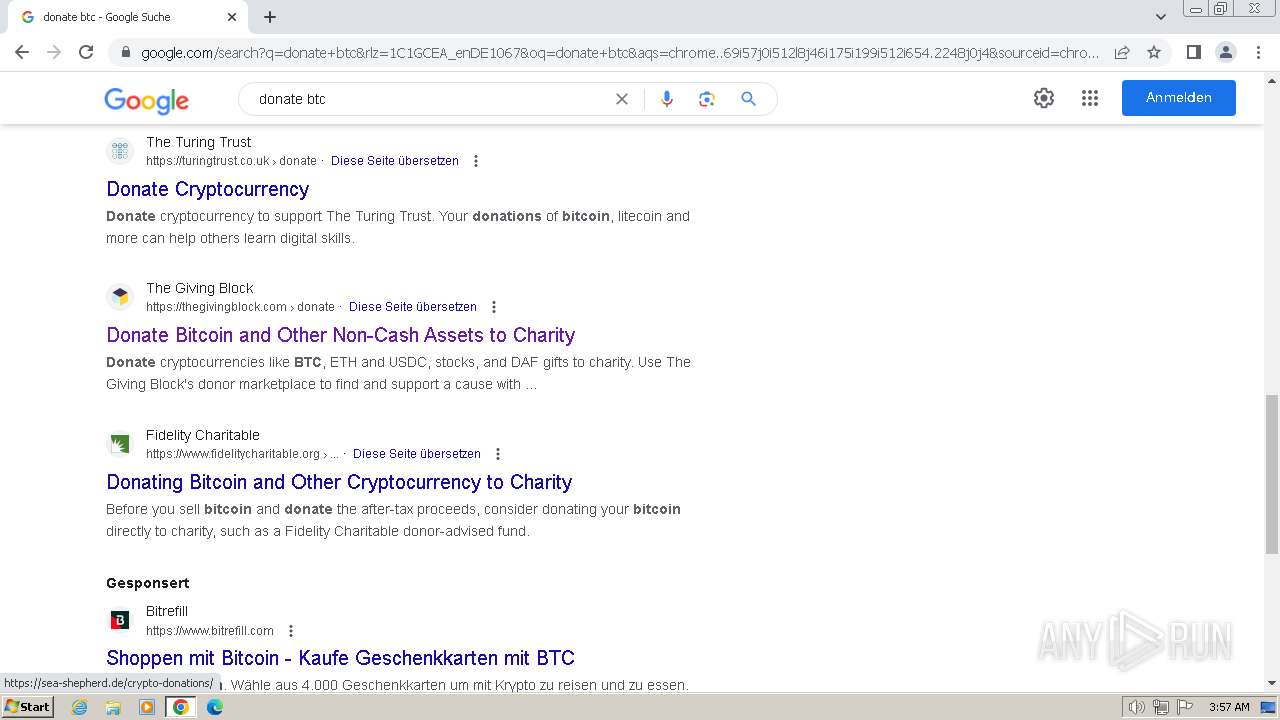This screenshot has width=1280, height=720.
Task: Open the Action Center flag icon
Action: (x=1185, y=707)
